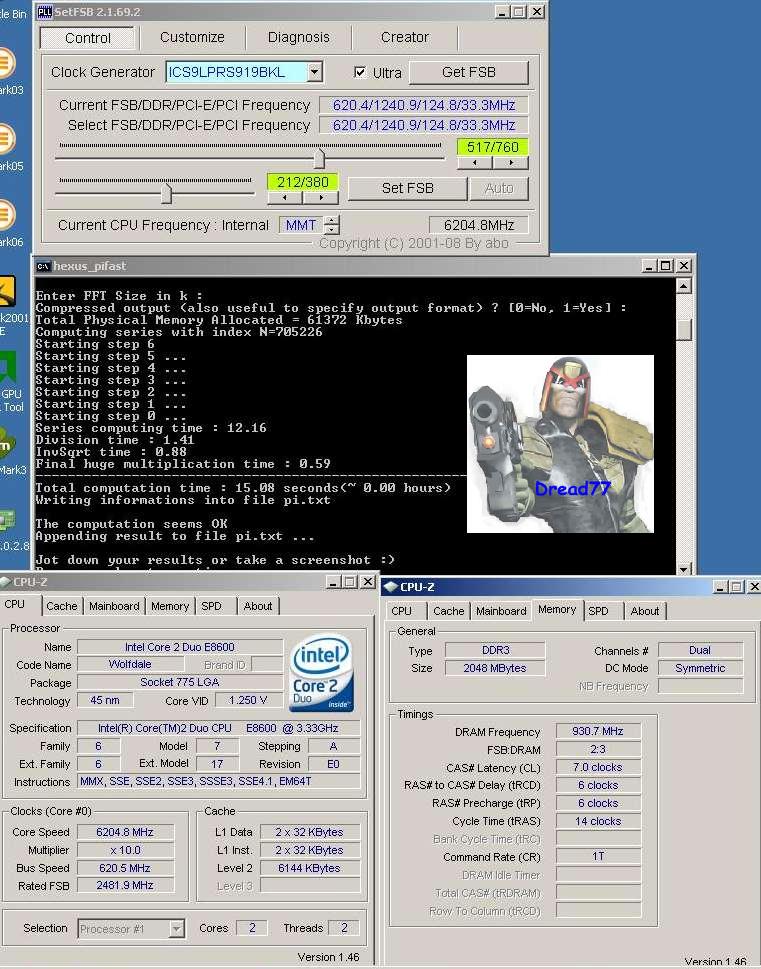761x969 pixels.
Task: Click right arrow under 212/380
Action: [x=321, y=198]
